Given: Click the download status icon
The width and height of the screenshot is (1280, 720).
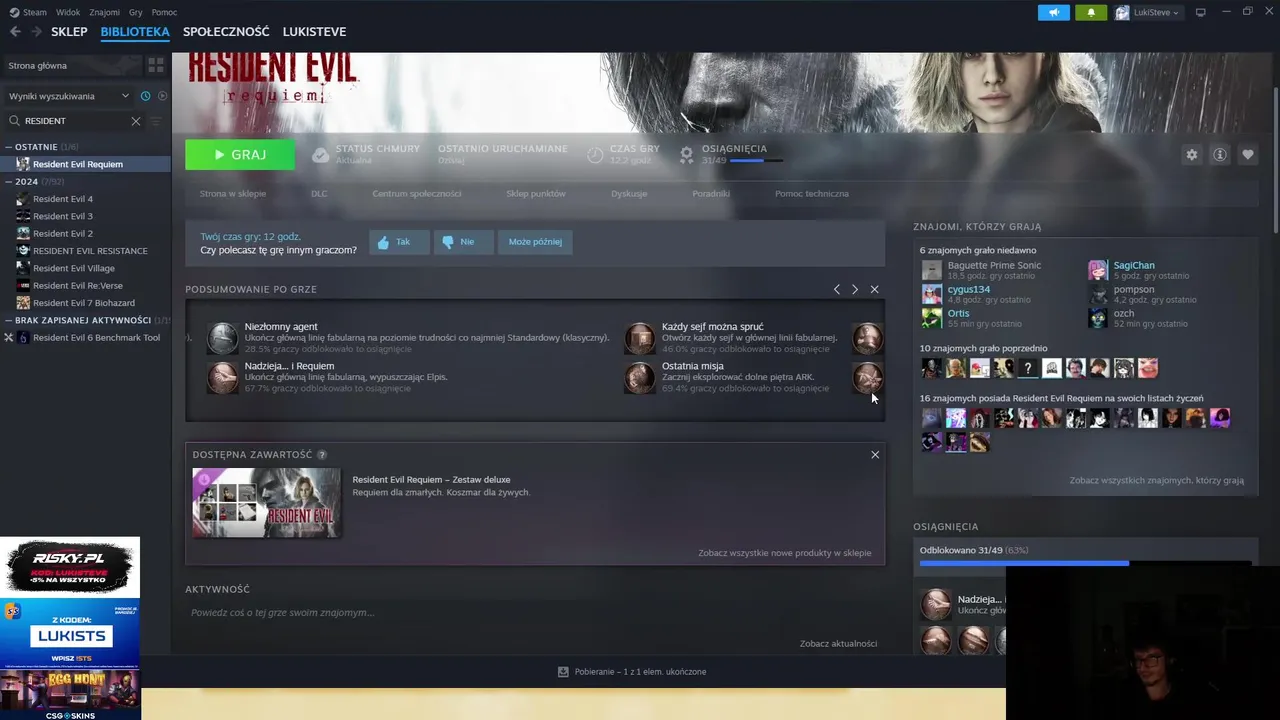Looking at the screenshot, I should coord(563,672).
